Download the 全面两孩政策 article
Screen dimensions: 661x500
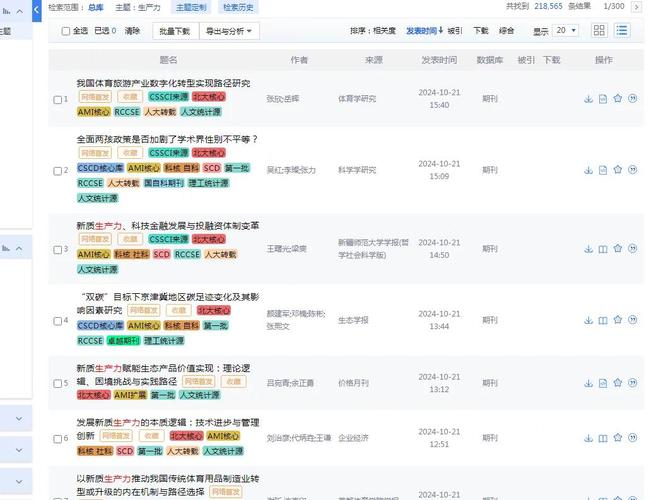pyautogui.click(x=588, y=170)
